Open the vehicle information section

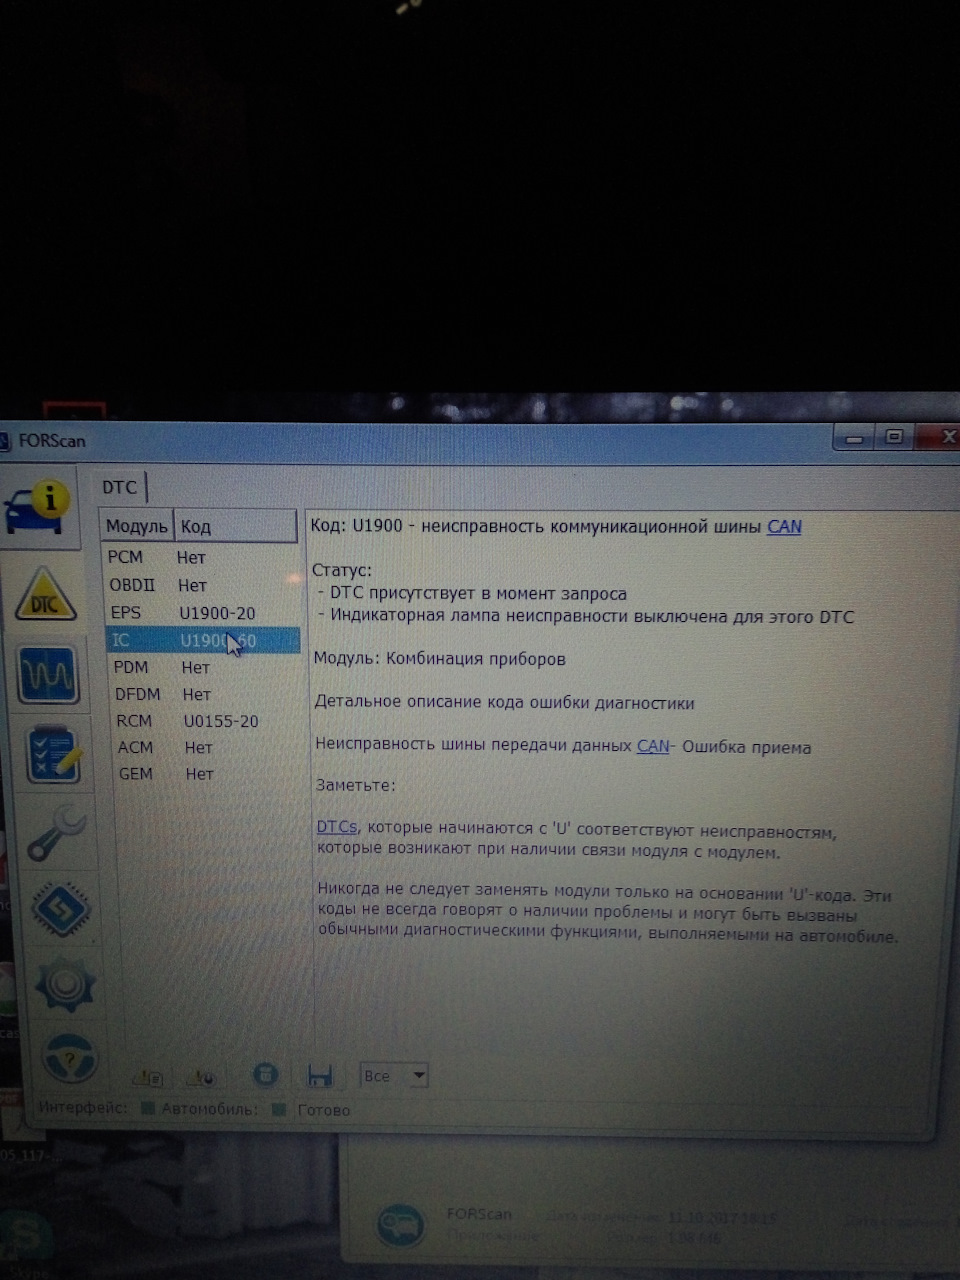[41, 505]
